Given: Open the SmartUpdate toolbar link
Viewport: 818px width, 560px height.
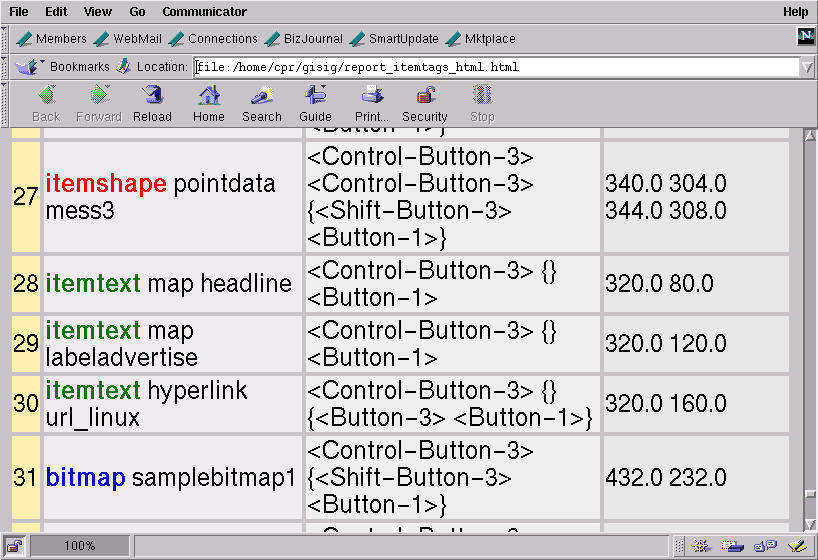Looking at the screenshot, I should pyautogui.click(x=394, y=39).
